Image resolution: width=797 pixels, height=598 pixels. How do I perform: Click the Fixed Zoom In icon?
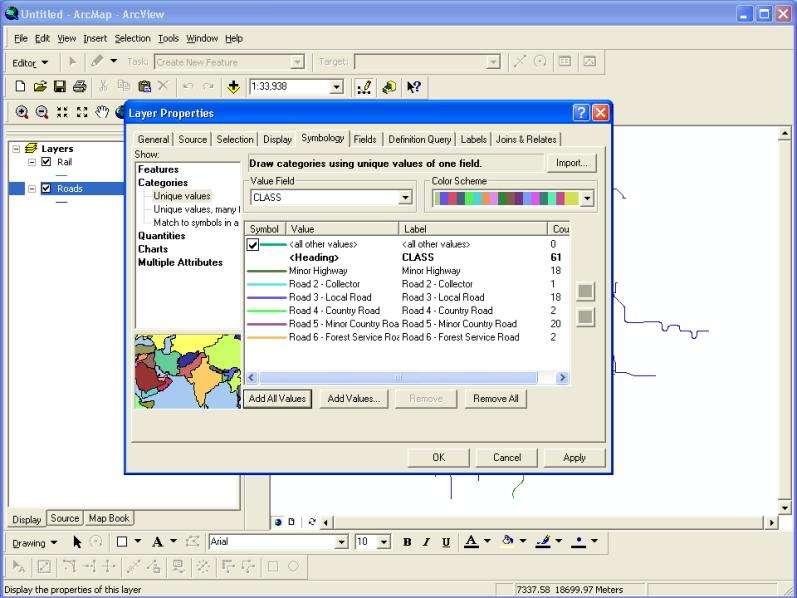[62, 112]
